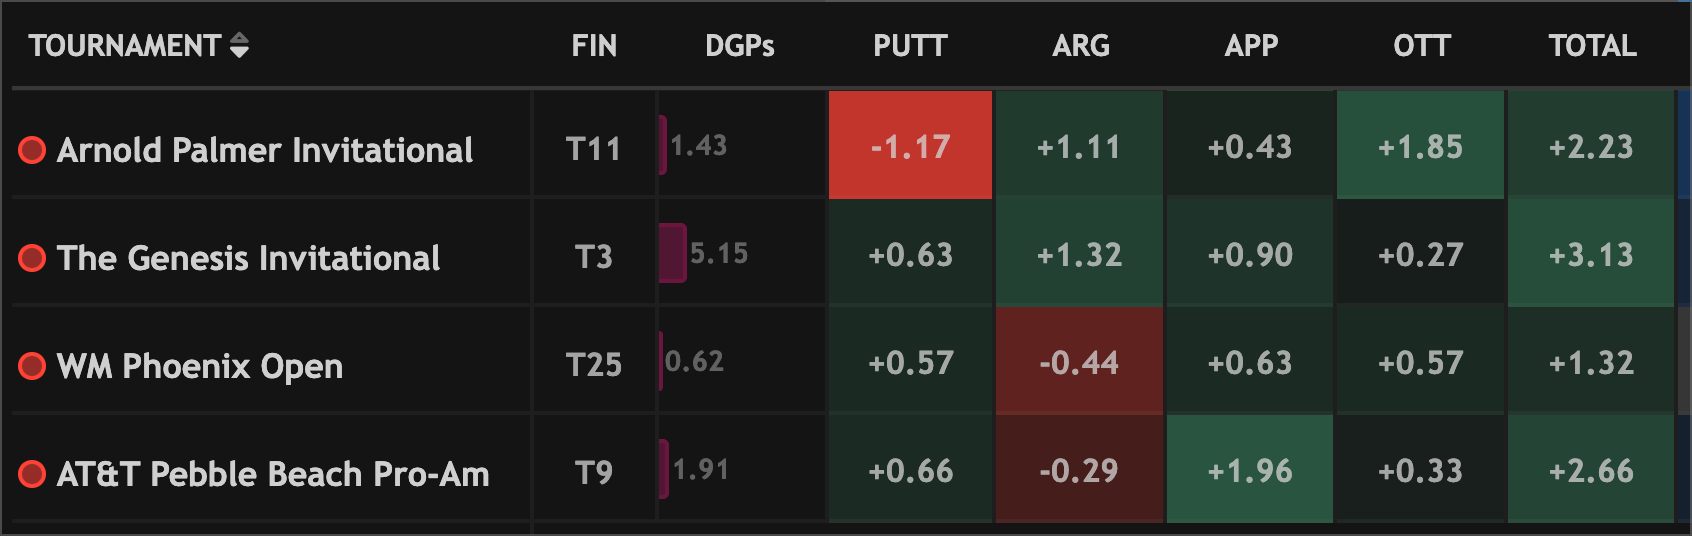Image resolution: width=1692 pixels, height=536 pixels.
Task: Click the T25 finish for WM Phoenix Open
Action: [594, 365]
